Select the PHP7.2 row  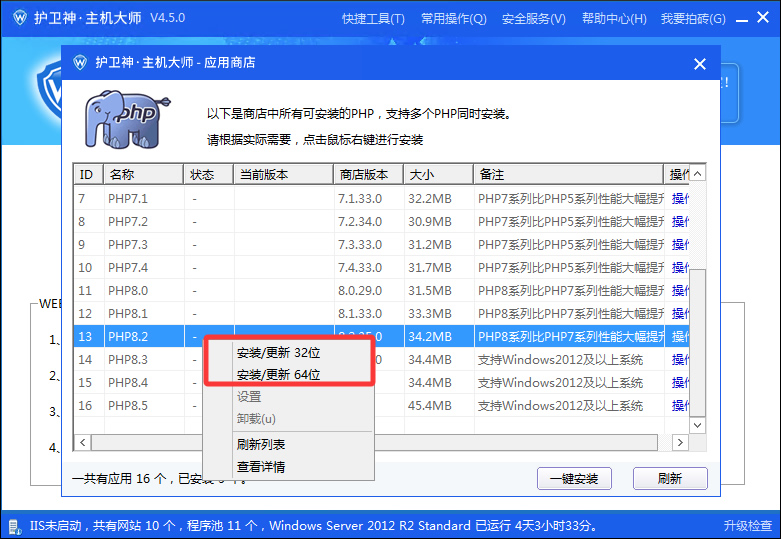coord(382,222)
